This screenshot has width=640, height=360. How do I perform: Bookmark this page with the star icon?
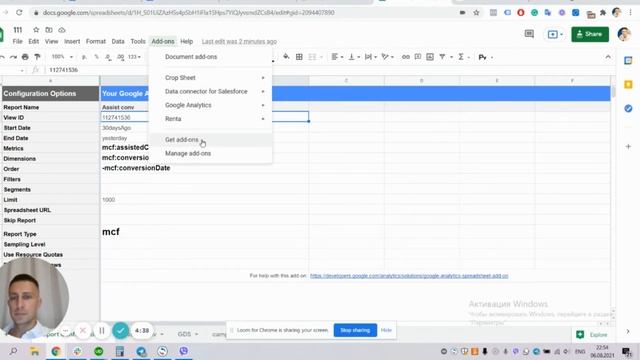pyautogui.click(x=476, y=13)
